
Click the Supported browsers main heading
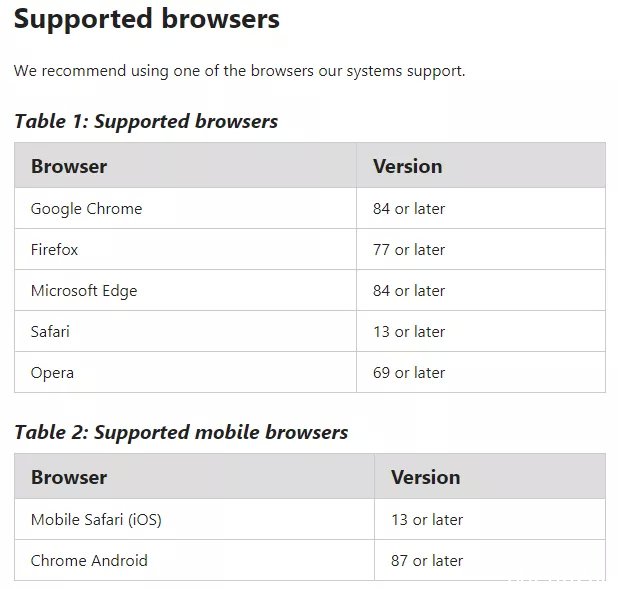pos(147,19)
